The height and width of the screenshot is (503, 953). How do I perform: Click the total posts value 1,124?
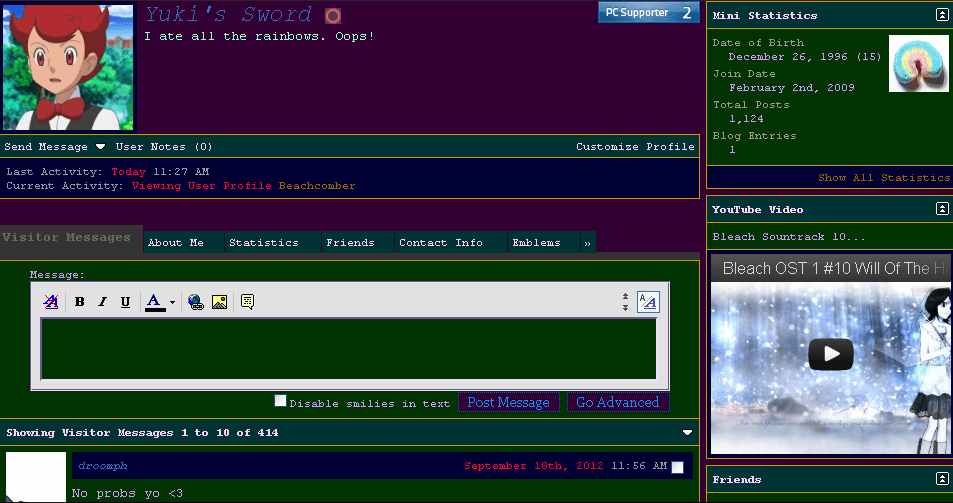746,118
